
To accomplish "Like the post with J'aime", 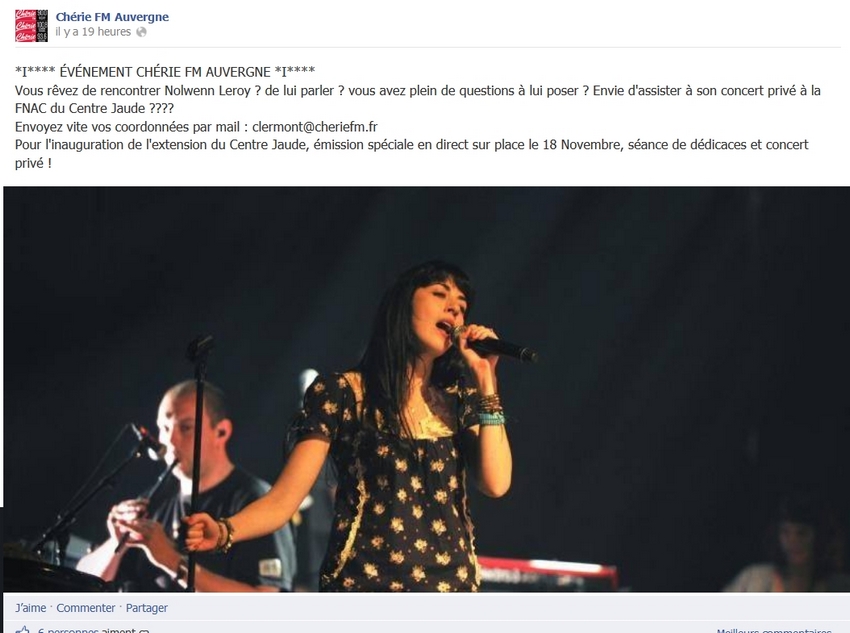I will click(x=31, y=608).
